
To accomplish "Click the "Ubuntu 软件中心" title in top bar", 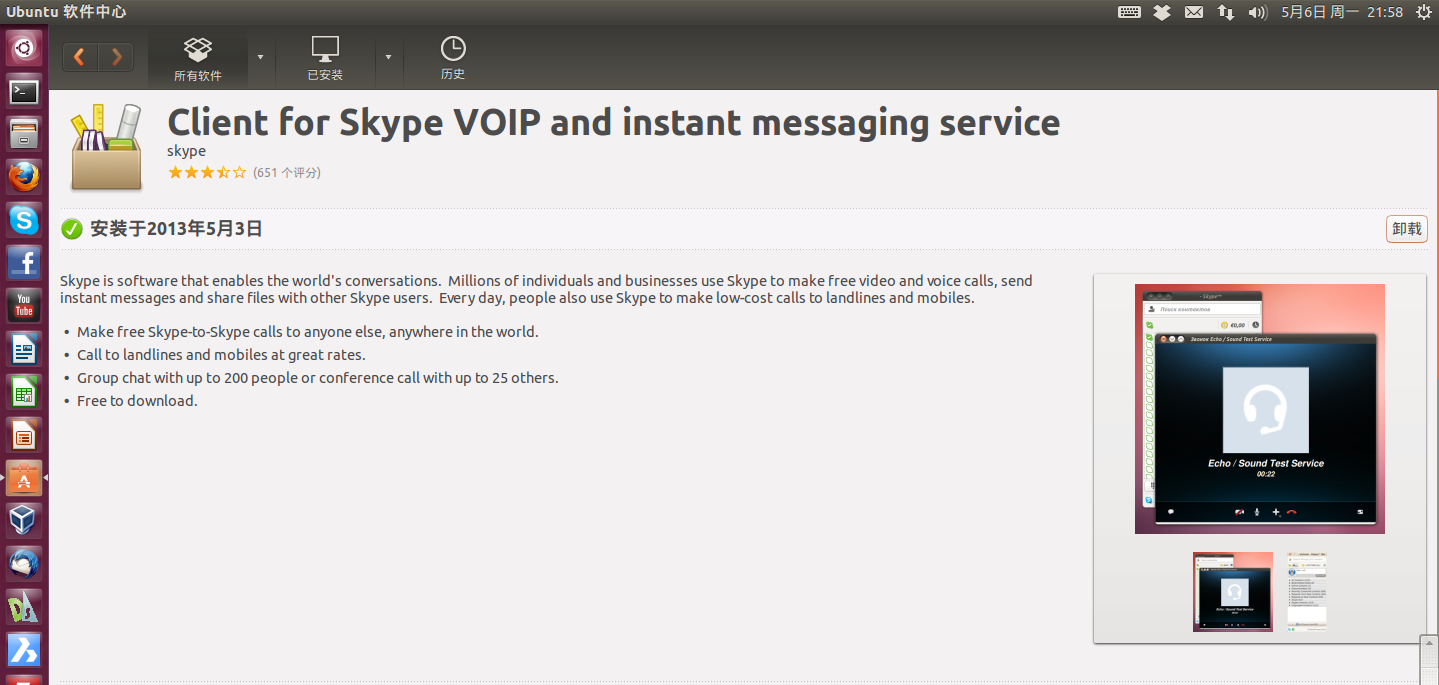I will pyautogui.click(x=66, y=12).
